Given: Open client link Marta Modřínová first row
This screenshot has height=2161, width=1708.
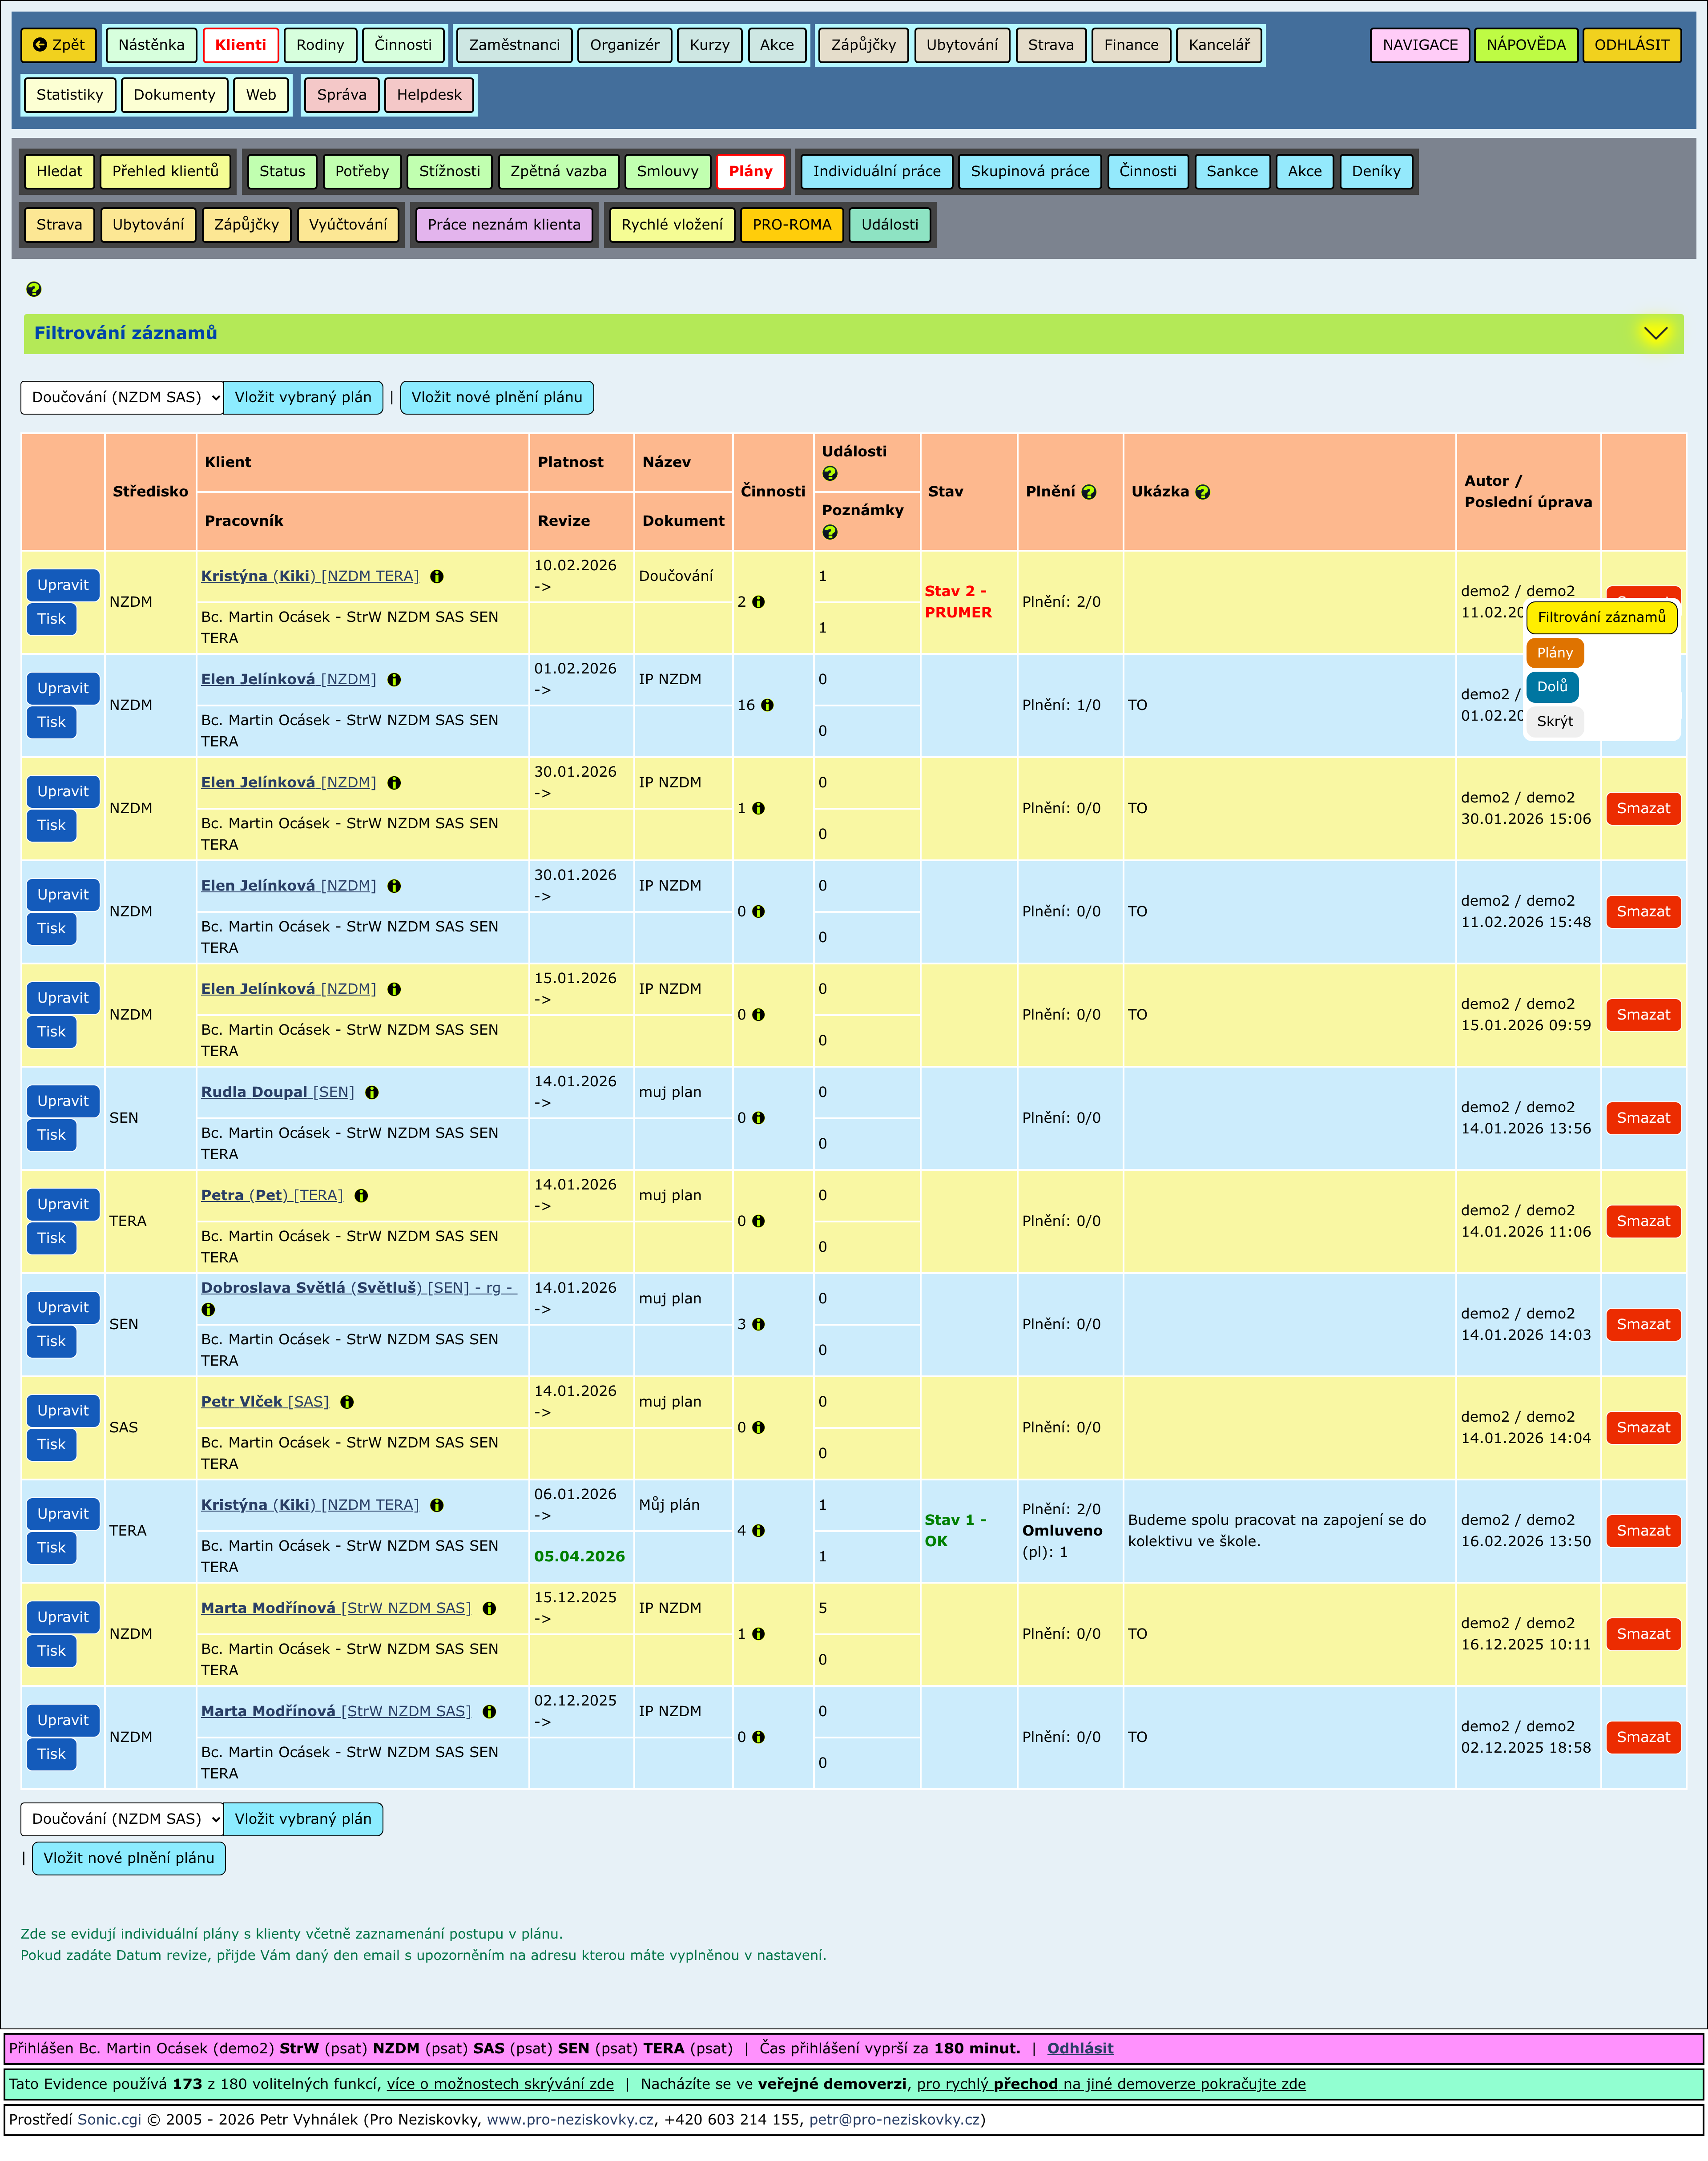Looking at the screenshot, I should (268, 1608).
